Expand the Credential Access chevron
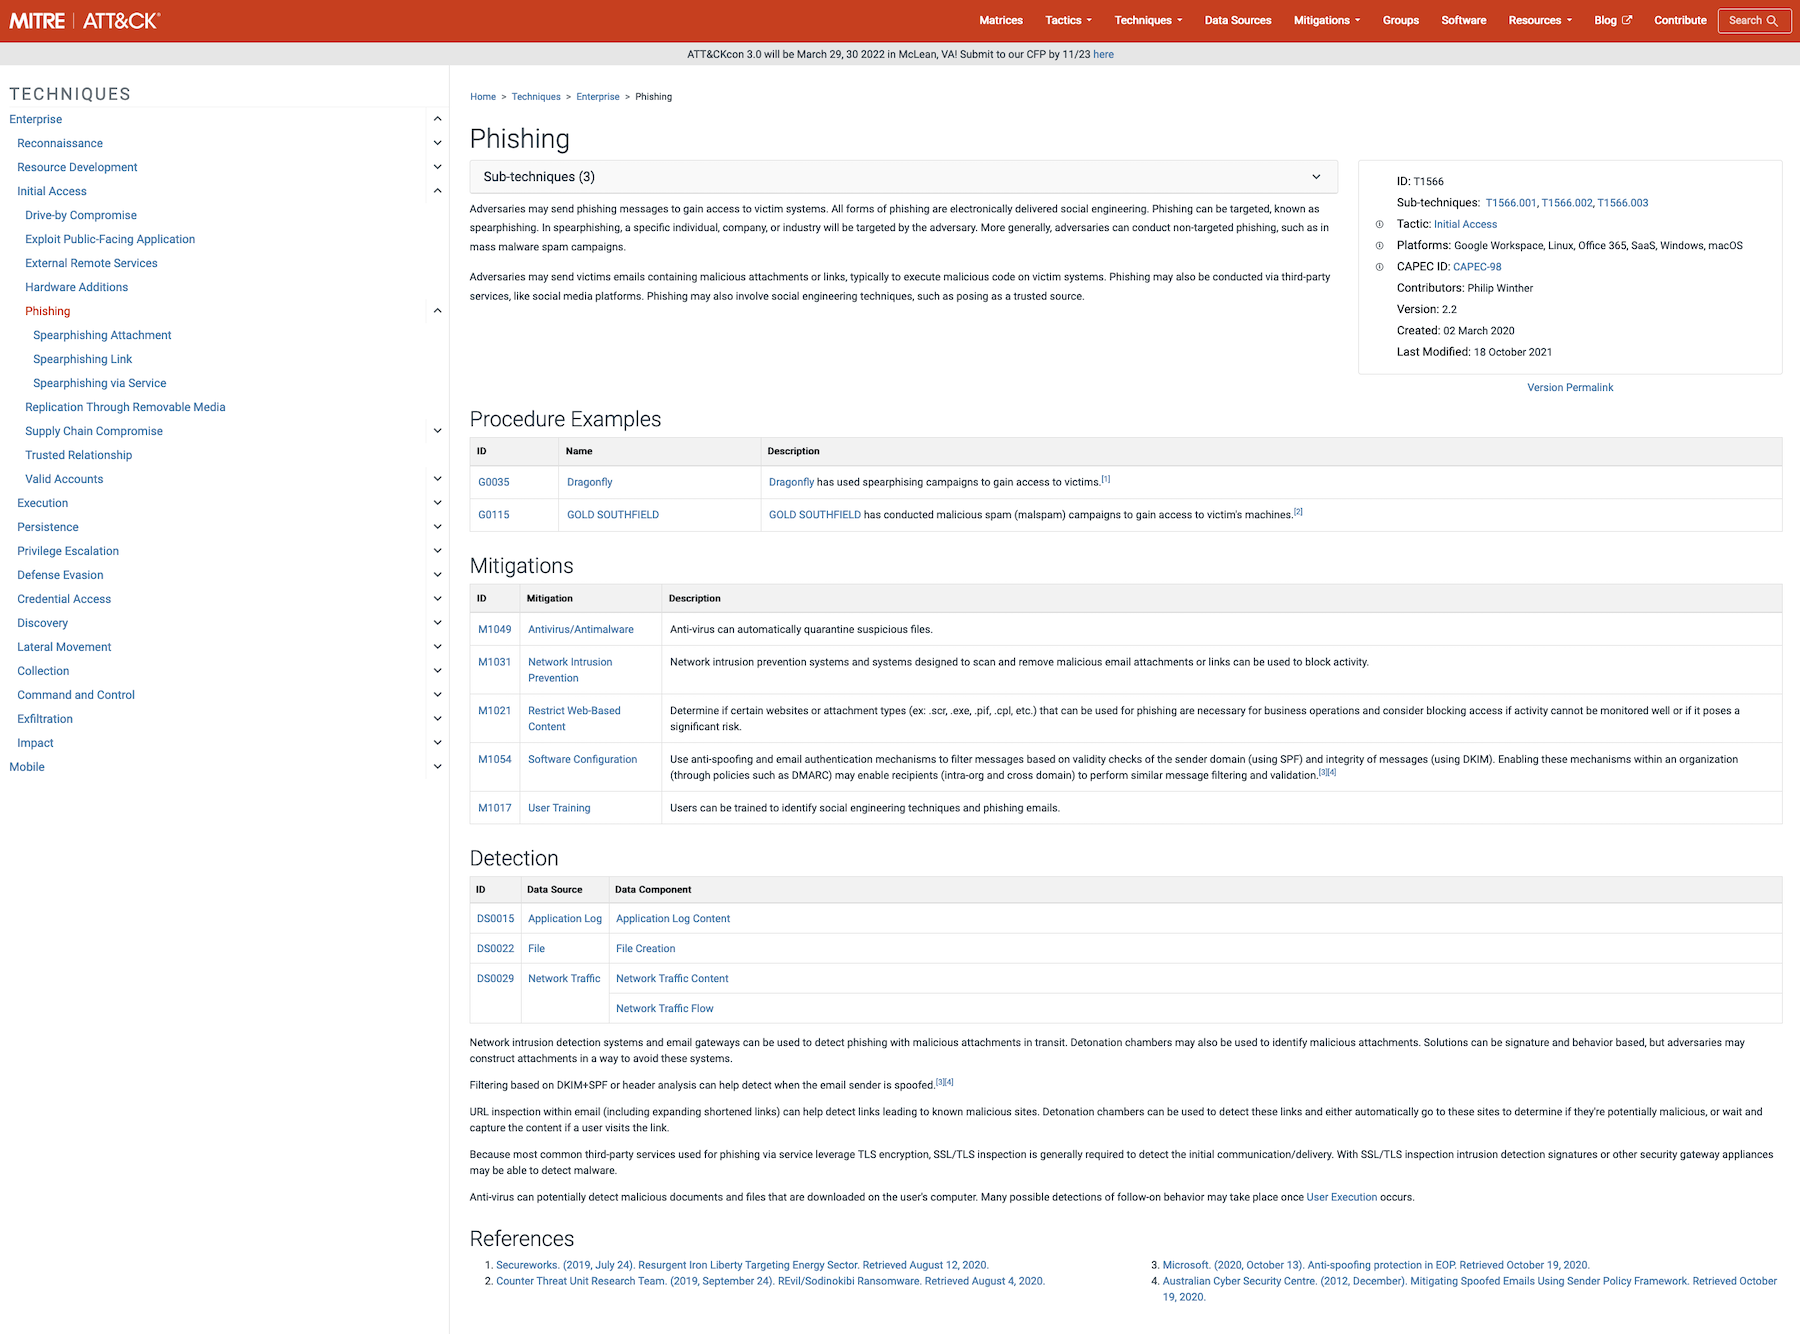 [x=437, y=599]
